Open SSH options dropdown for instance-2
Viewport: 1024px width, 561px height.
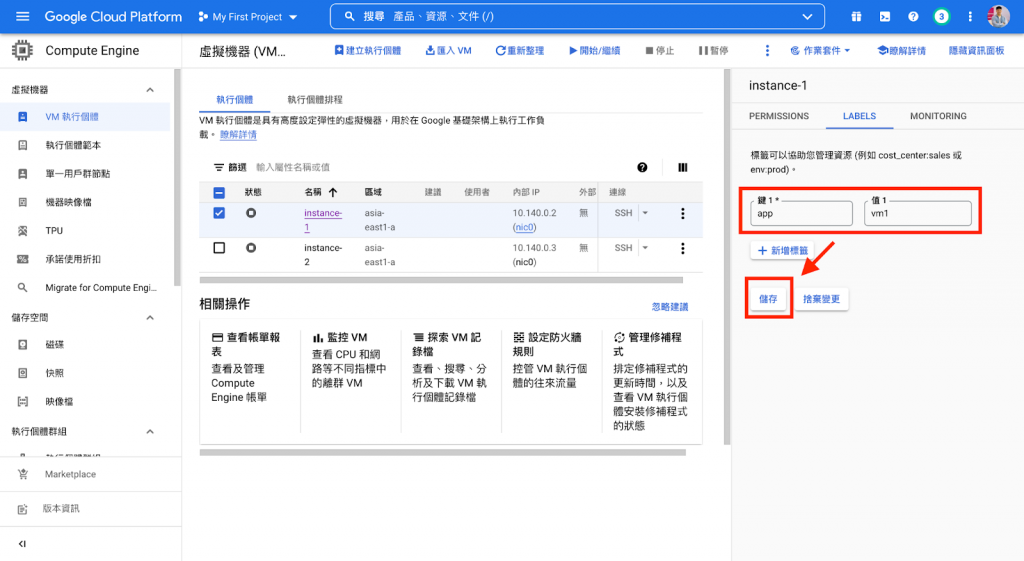coord(645,248)
